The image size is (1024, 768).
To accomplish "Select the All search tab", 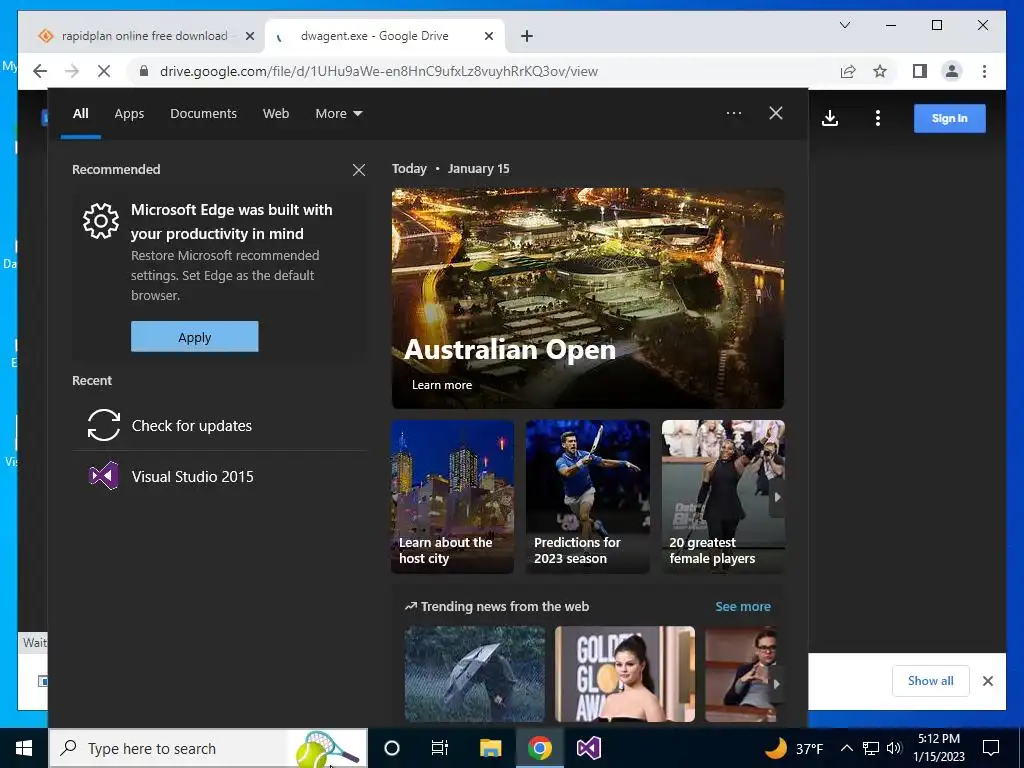I will 80,114.
